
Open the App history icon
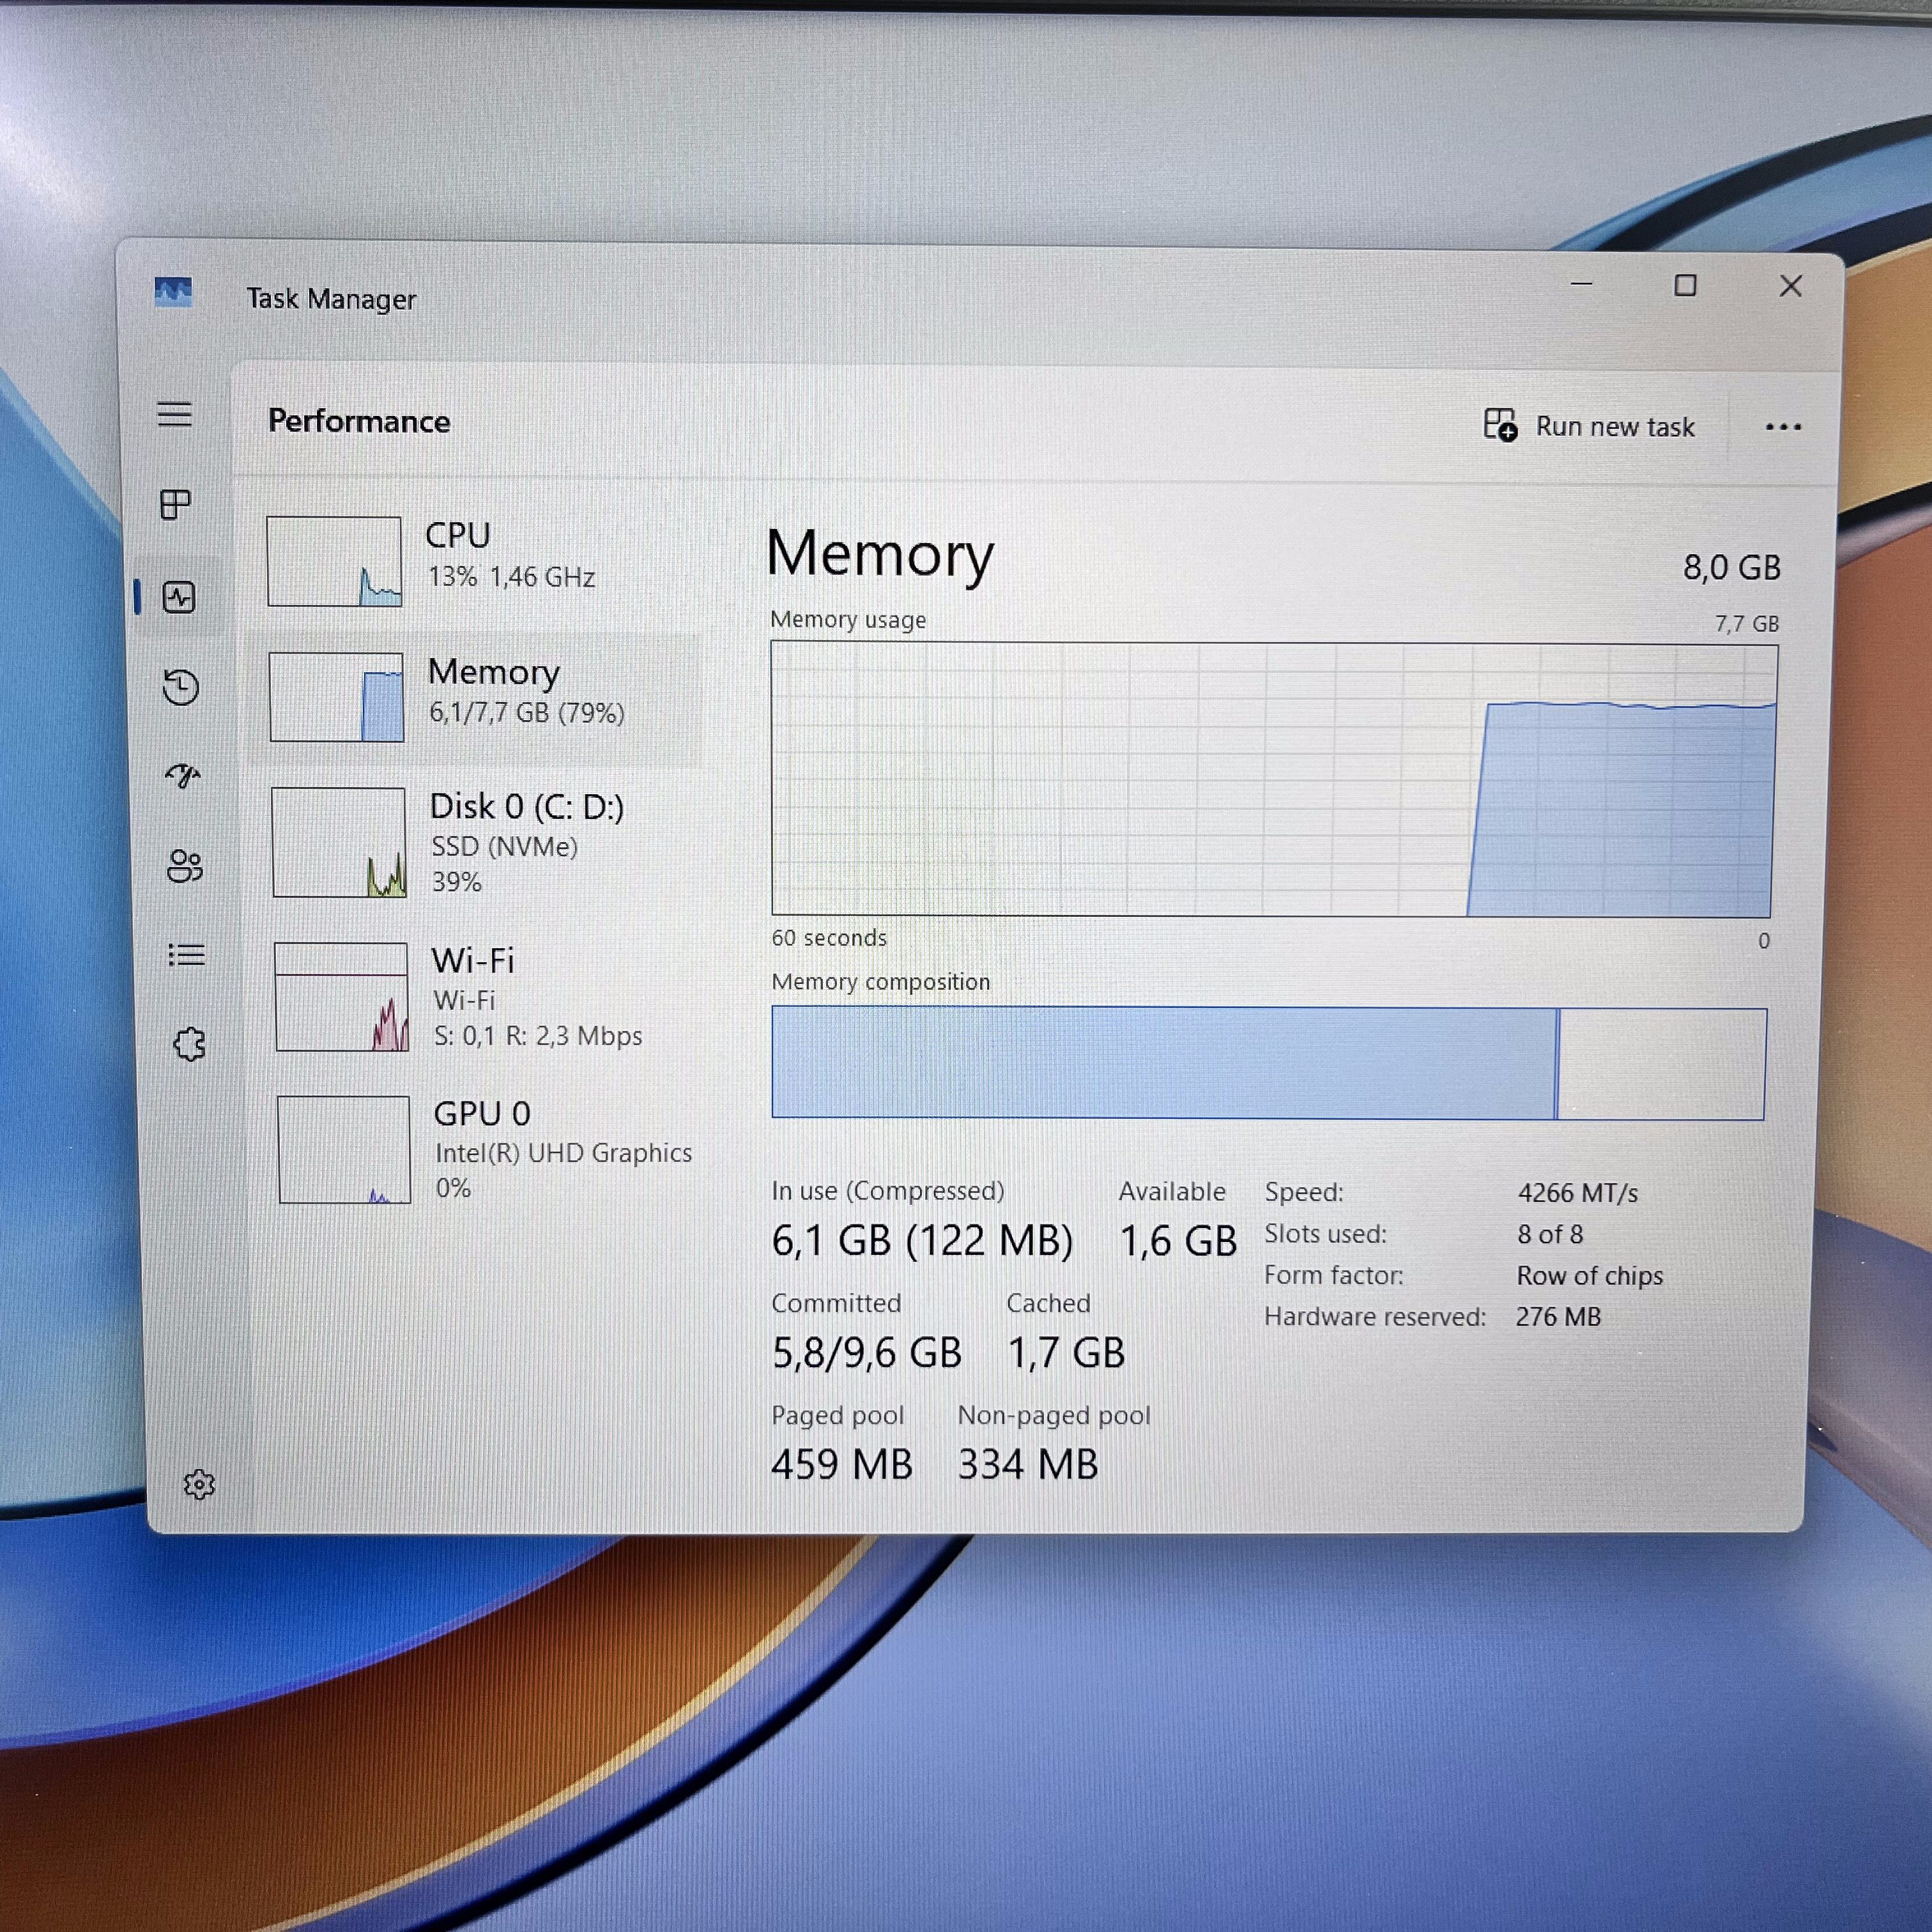click(x=181, y=687)
